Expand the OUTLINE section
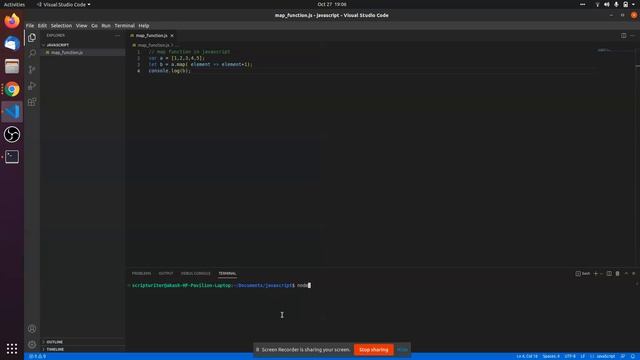 click(x=53, y=342)
